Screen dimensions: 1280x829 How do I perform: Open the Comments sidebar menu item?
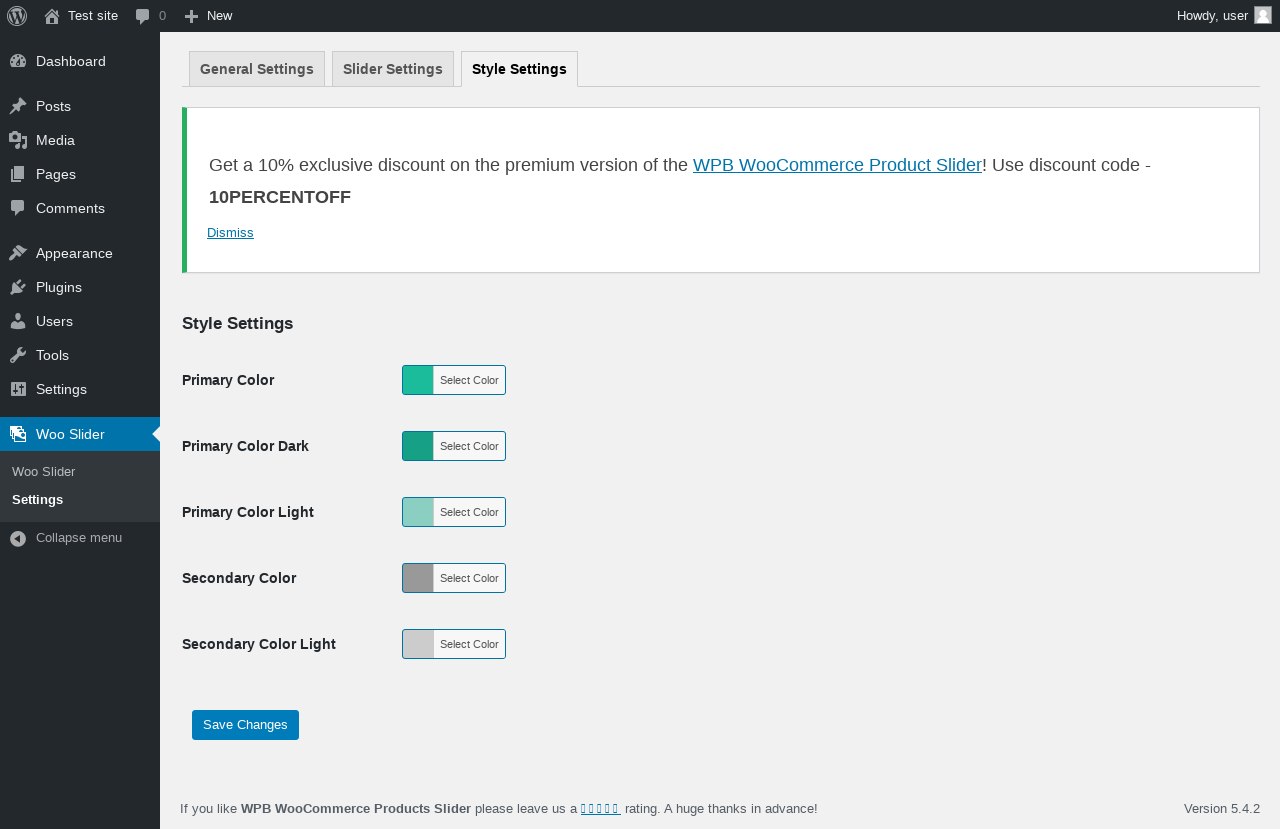point(80,208)
